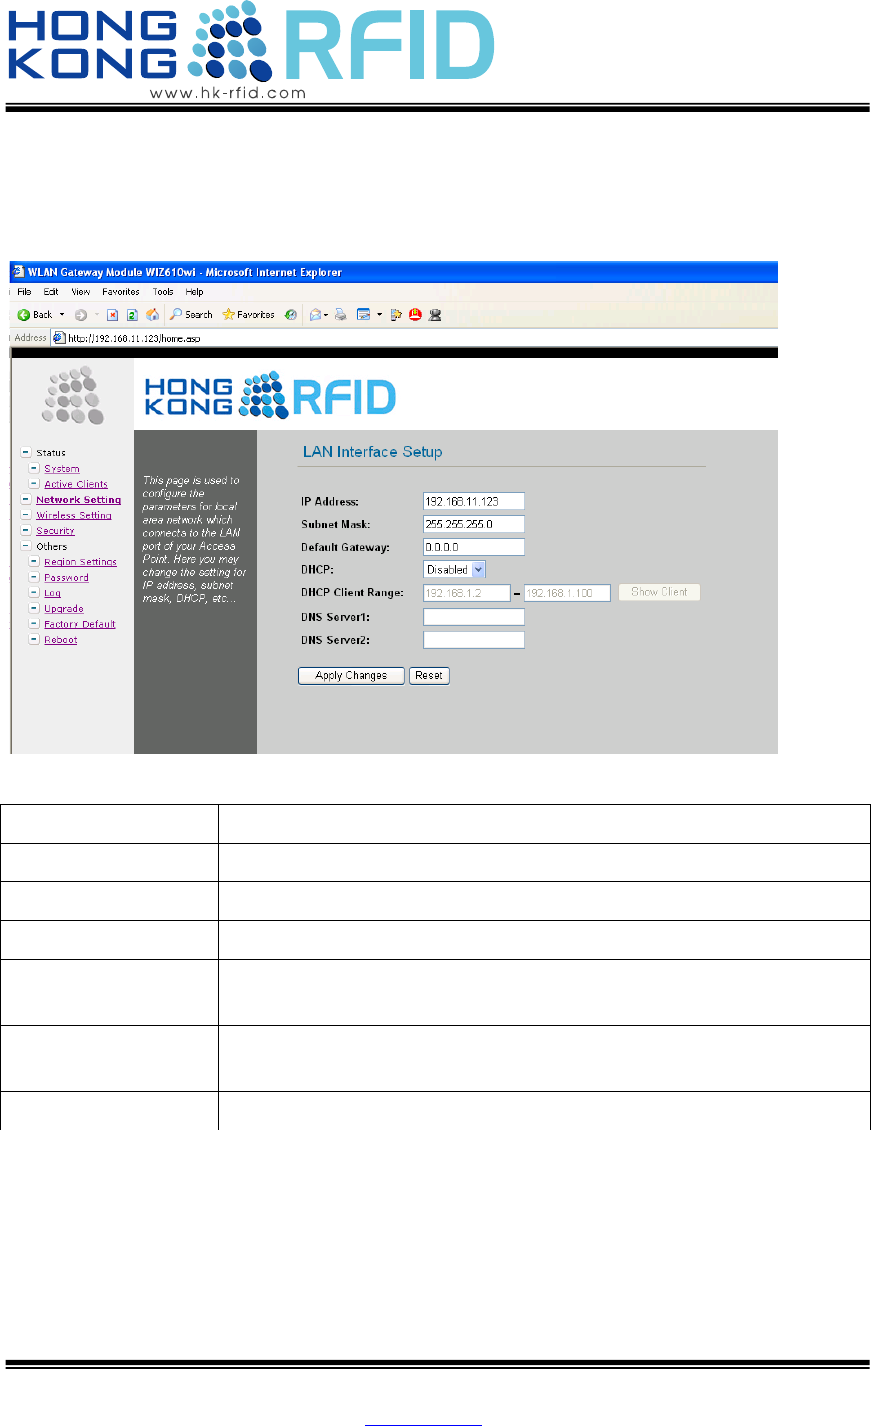Open the Upgrade link

pos(64,609)
